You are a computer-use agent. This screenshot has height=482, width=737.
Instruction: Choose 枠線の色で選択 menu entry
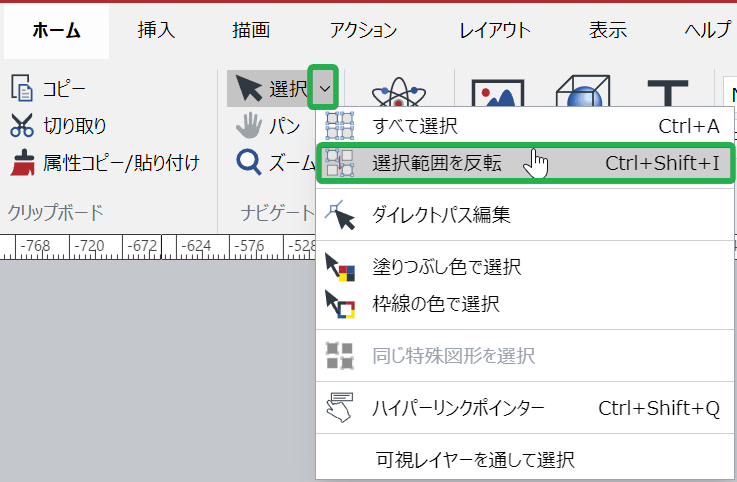click(525, 304)
